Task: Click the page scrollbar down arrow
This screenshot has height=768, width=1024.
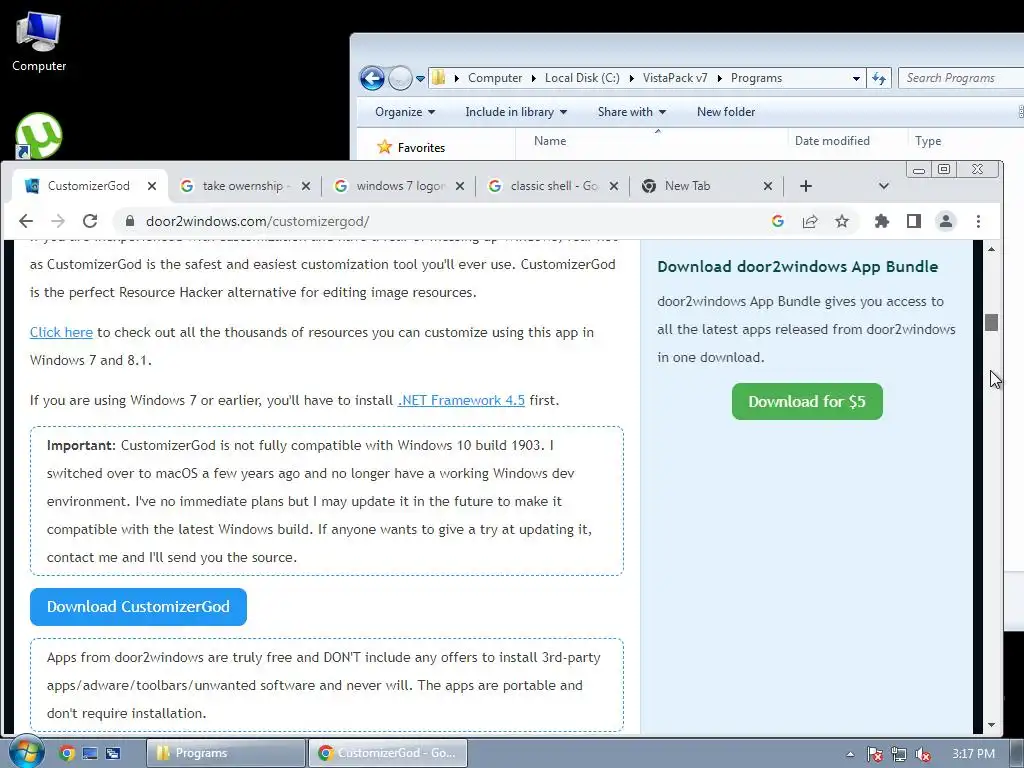Action: tap(991, 725)
